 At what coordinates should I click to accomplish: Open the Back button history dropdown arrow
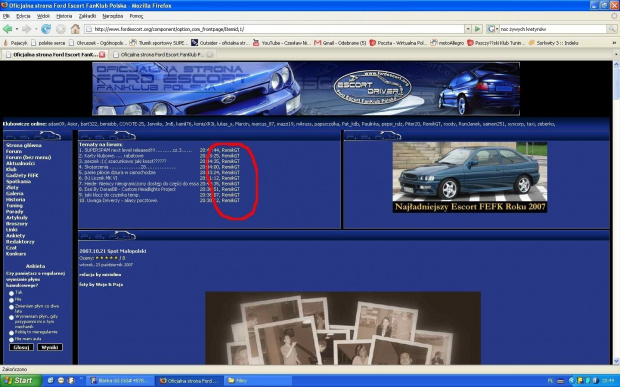(17, 29)
